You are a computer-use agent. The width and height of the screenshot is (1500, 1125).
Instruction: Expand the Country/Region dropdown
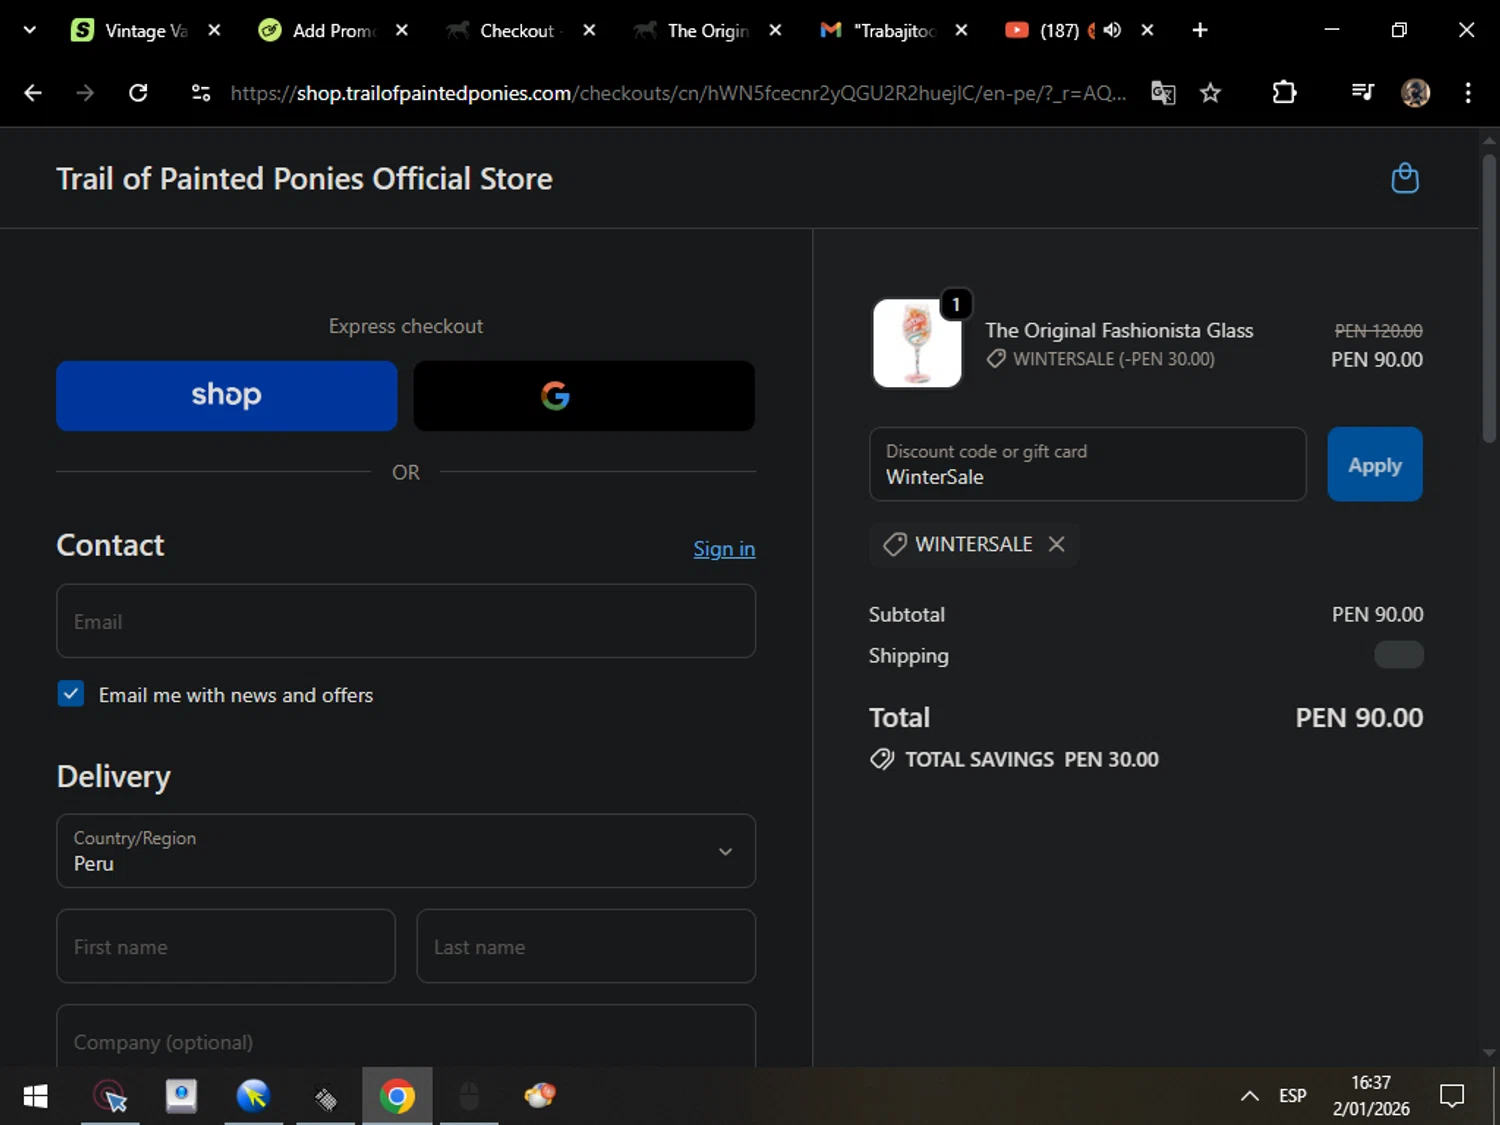[406, 851]
